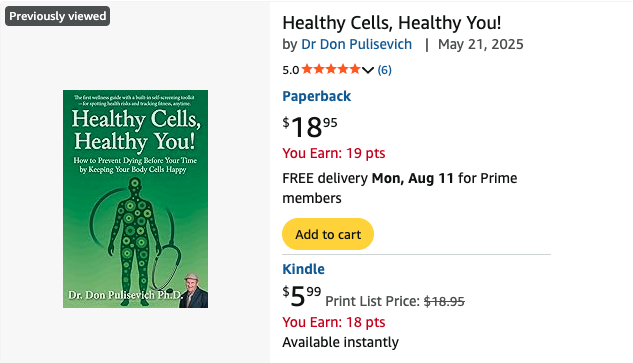The image size is (633, 363).
Task: Click the $5.99 Kindle price
Action: click(302, 296)
